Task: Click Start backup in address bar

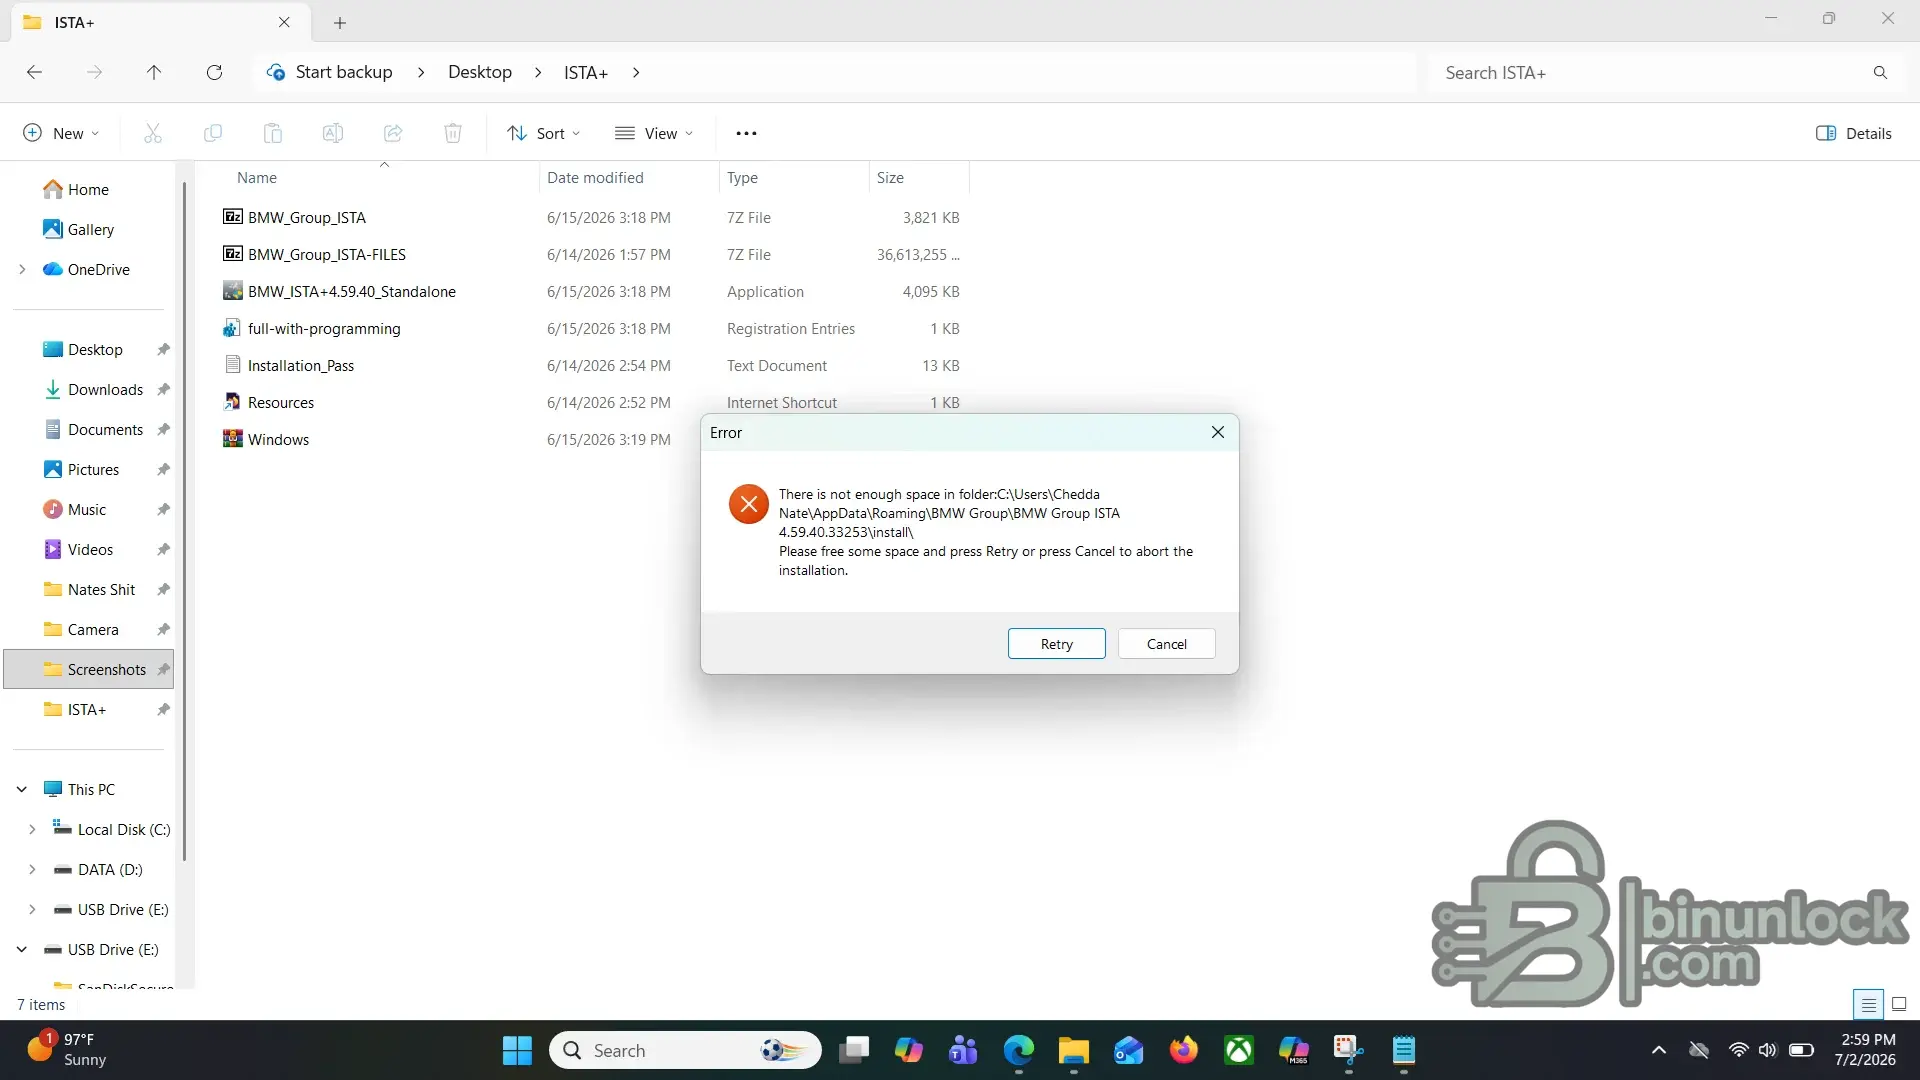Action: (x=344, y=72)
